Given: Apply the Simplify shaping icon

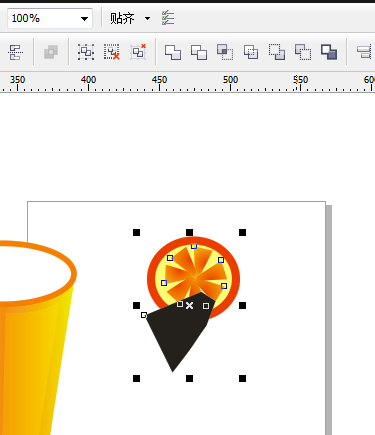Looking at the screenshot, I should pyautogui.click(x=251, y=52).
